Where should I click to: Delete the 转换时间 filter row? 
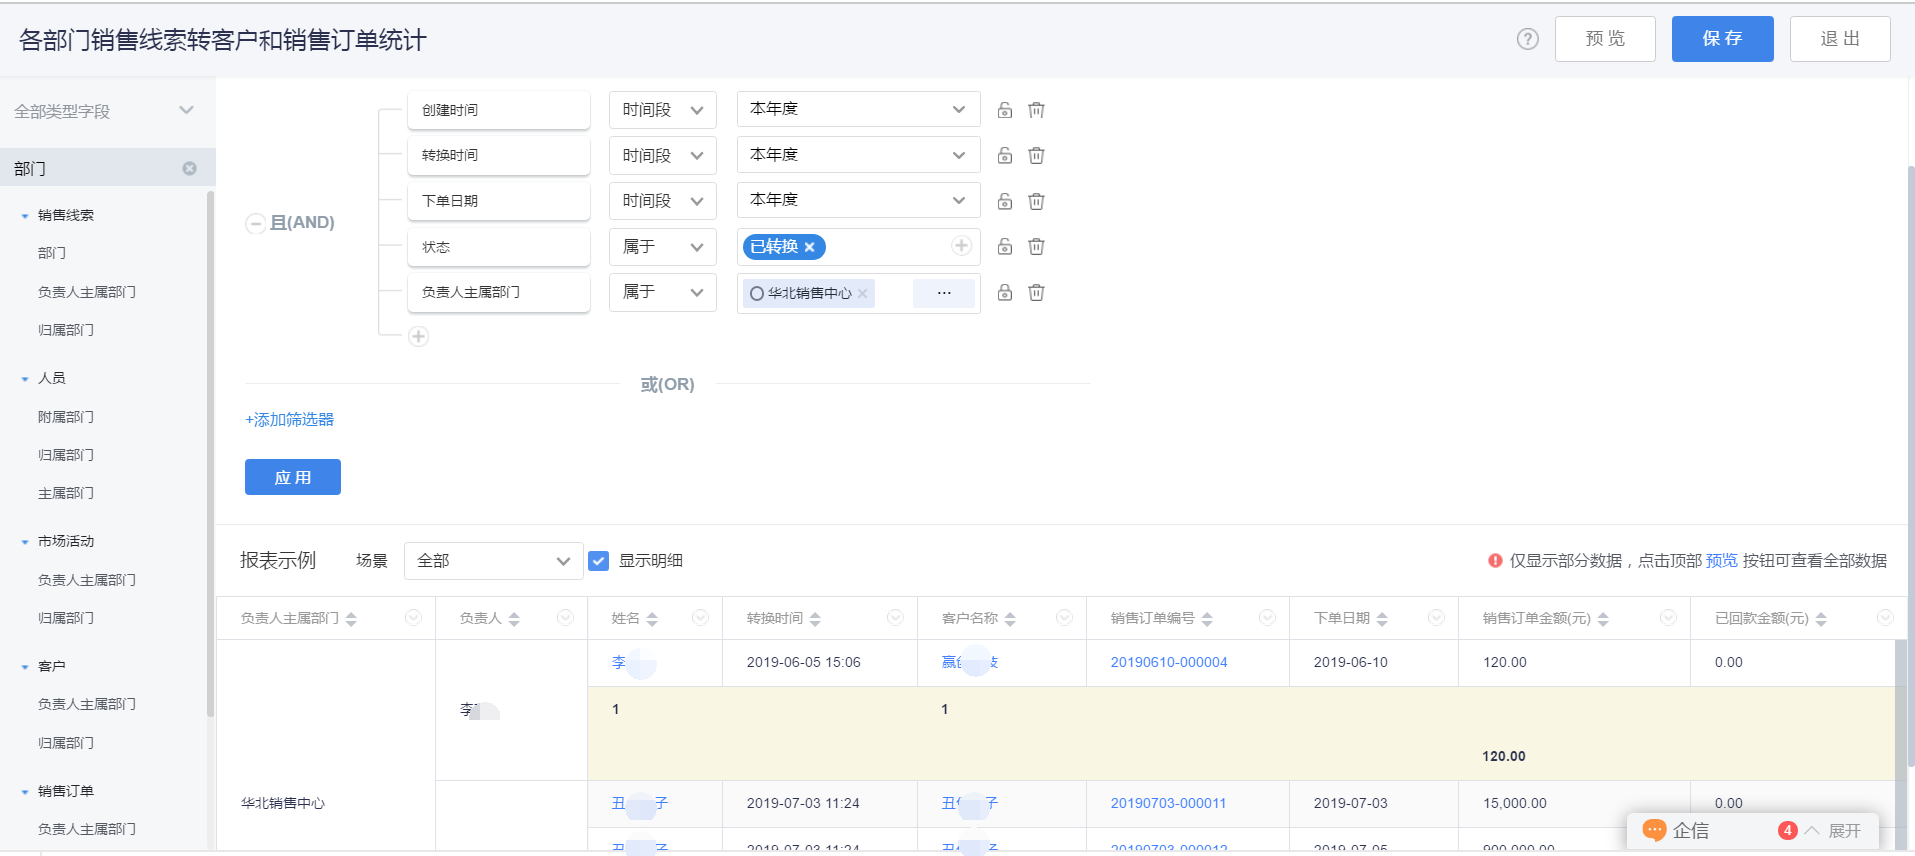[x=1036, y=155]
